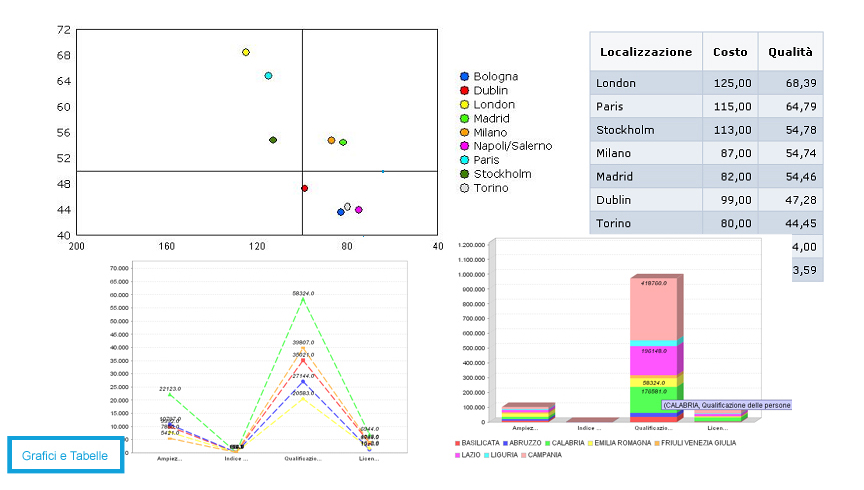This screenshot has width=864, height=490.
Task: Click the Costo column header
Action: (x=730, y=52)
